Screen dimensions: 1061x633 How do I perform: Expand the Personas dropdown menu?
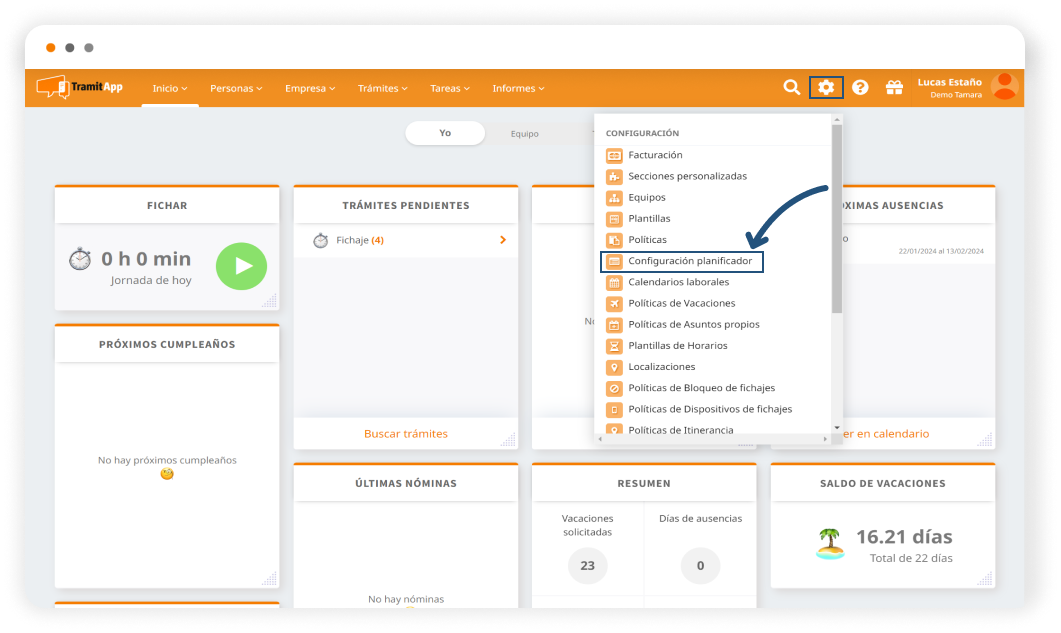tap(236, 88)
